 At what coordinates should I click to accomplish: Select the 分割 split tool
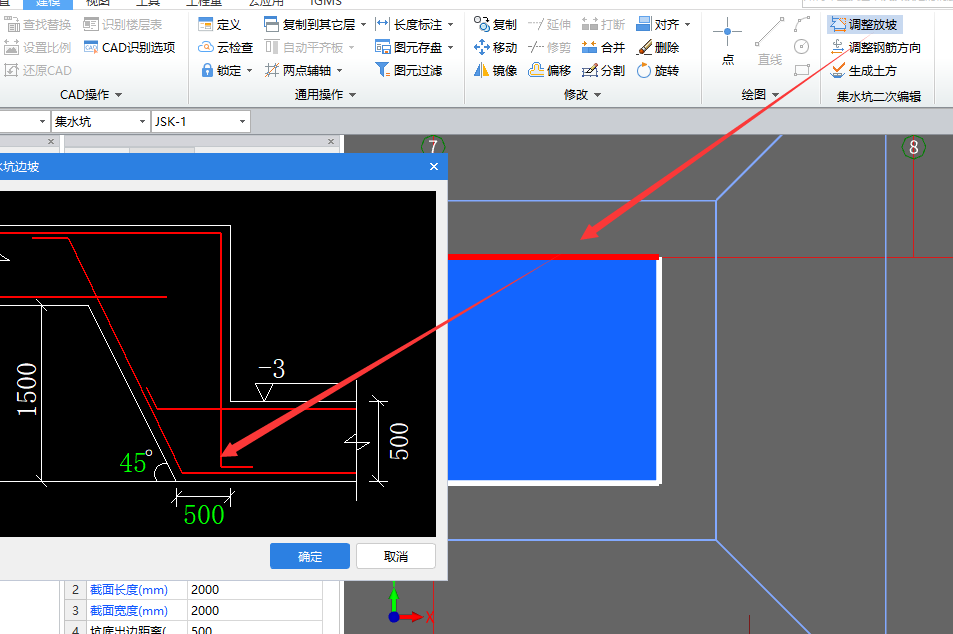pyautogui.click(x=604, y=71)
